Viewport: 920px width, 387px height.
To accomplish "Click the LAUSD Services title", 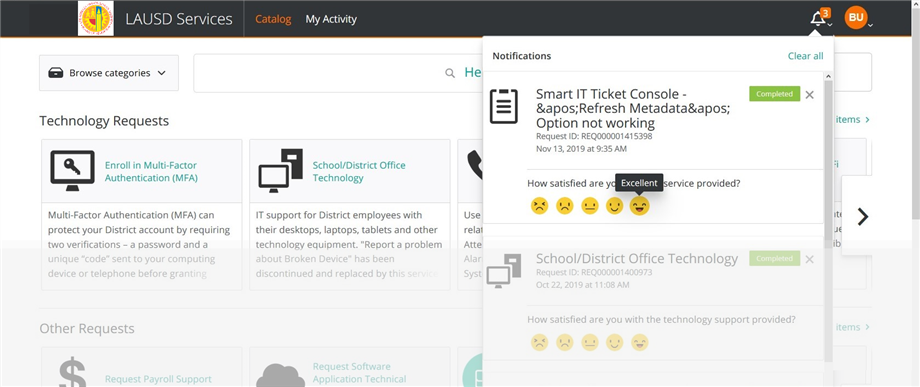I will [179, 19].
